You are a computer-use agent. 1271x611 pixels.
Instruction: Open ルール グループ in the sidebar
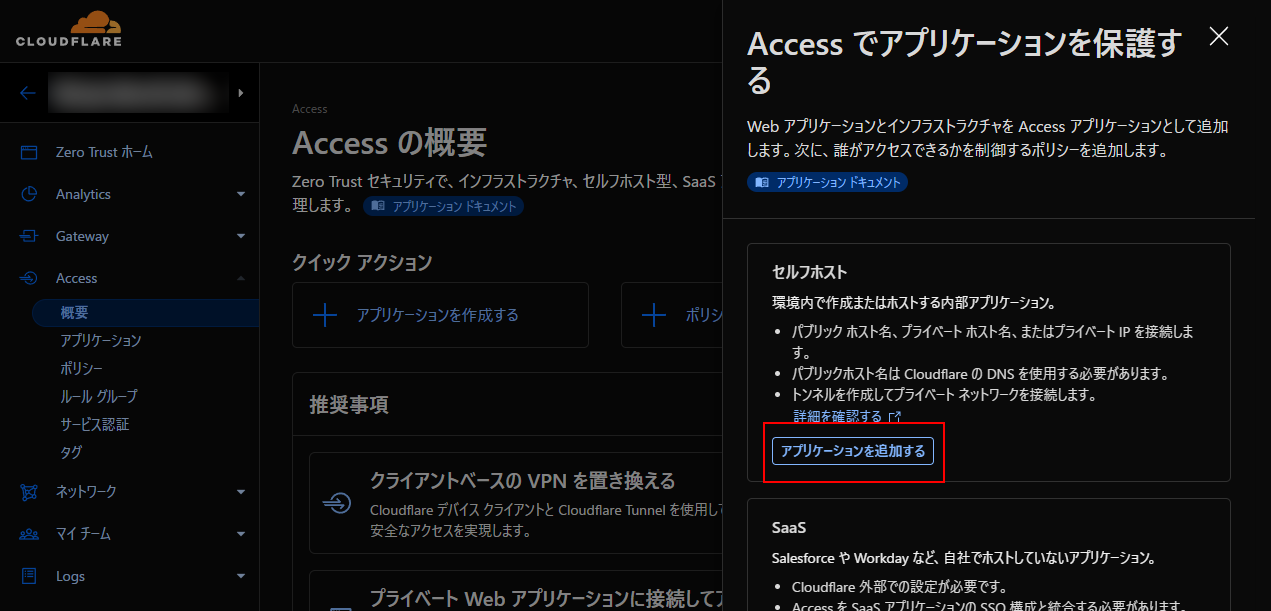click(x=98, y=396)
